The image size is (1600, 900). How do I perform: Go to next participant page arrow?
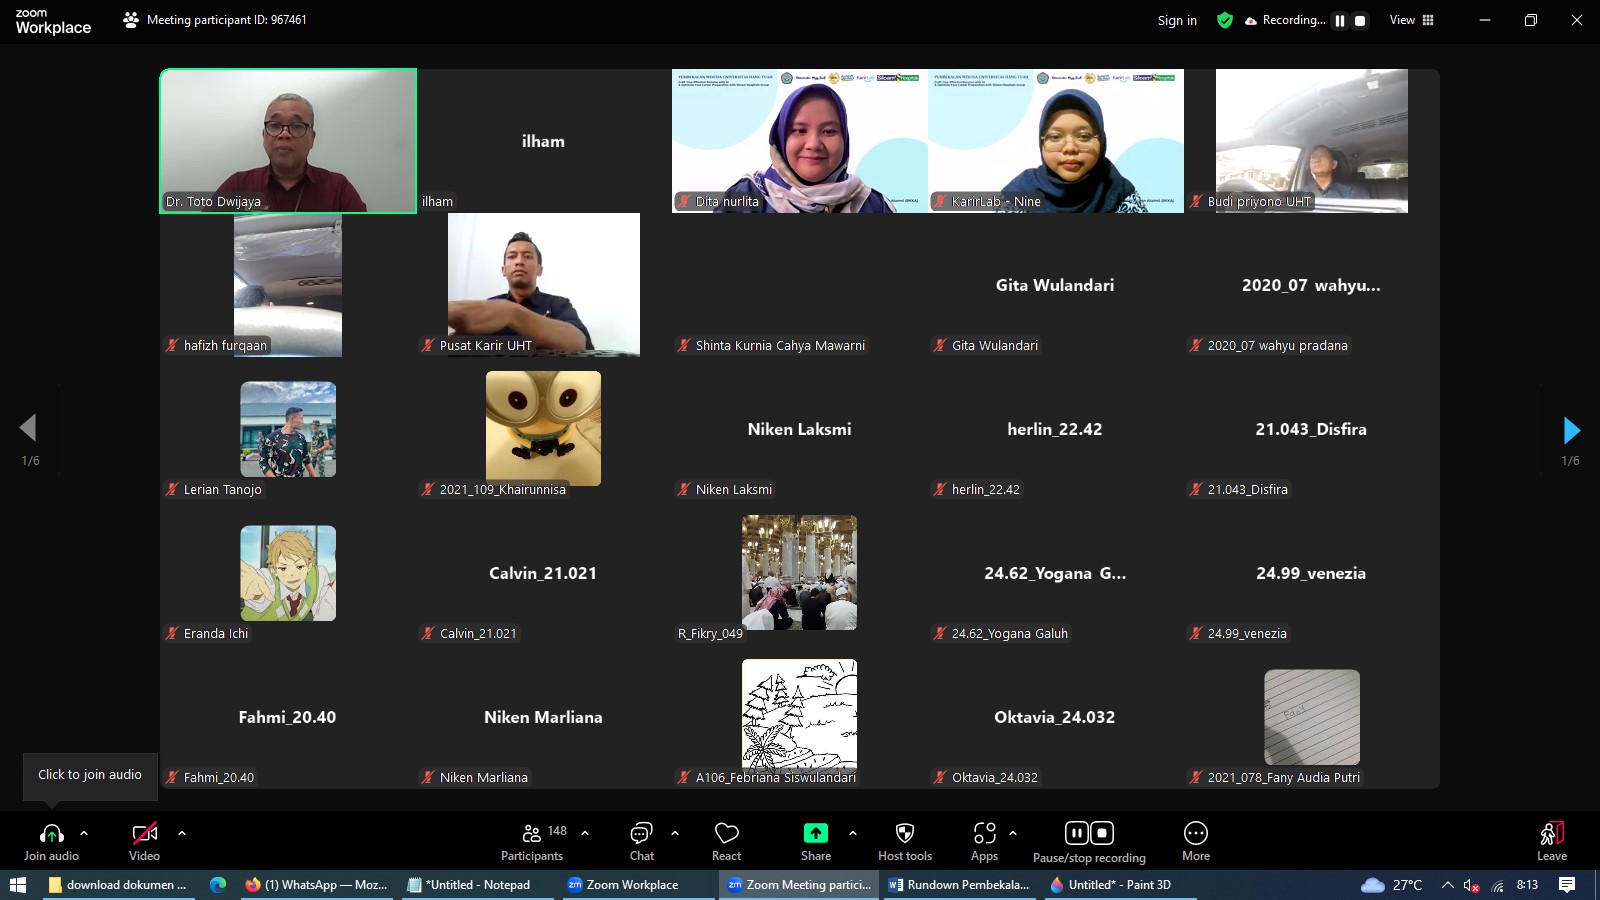pyautogui.click(x=1571, y=431)
